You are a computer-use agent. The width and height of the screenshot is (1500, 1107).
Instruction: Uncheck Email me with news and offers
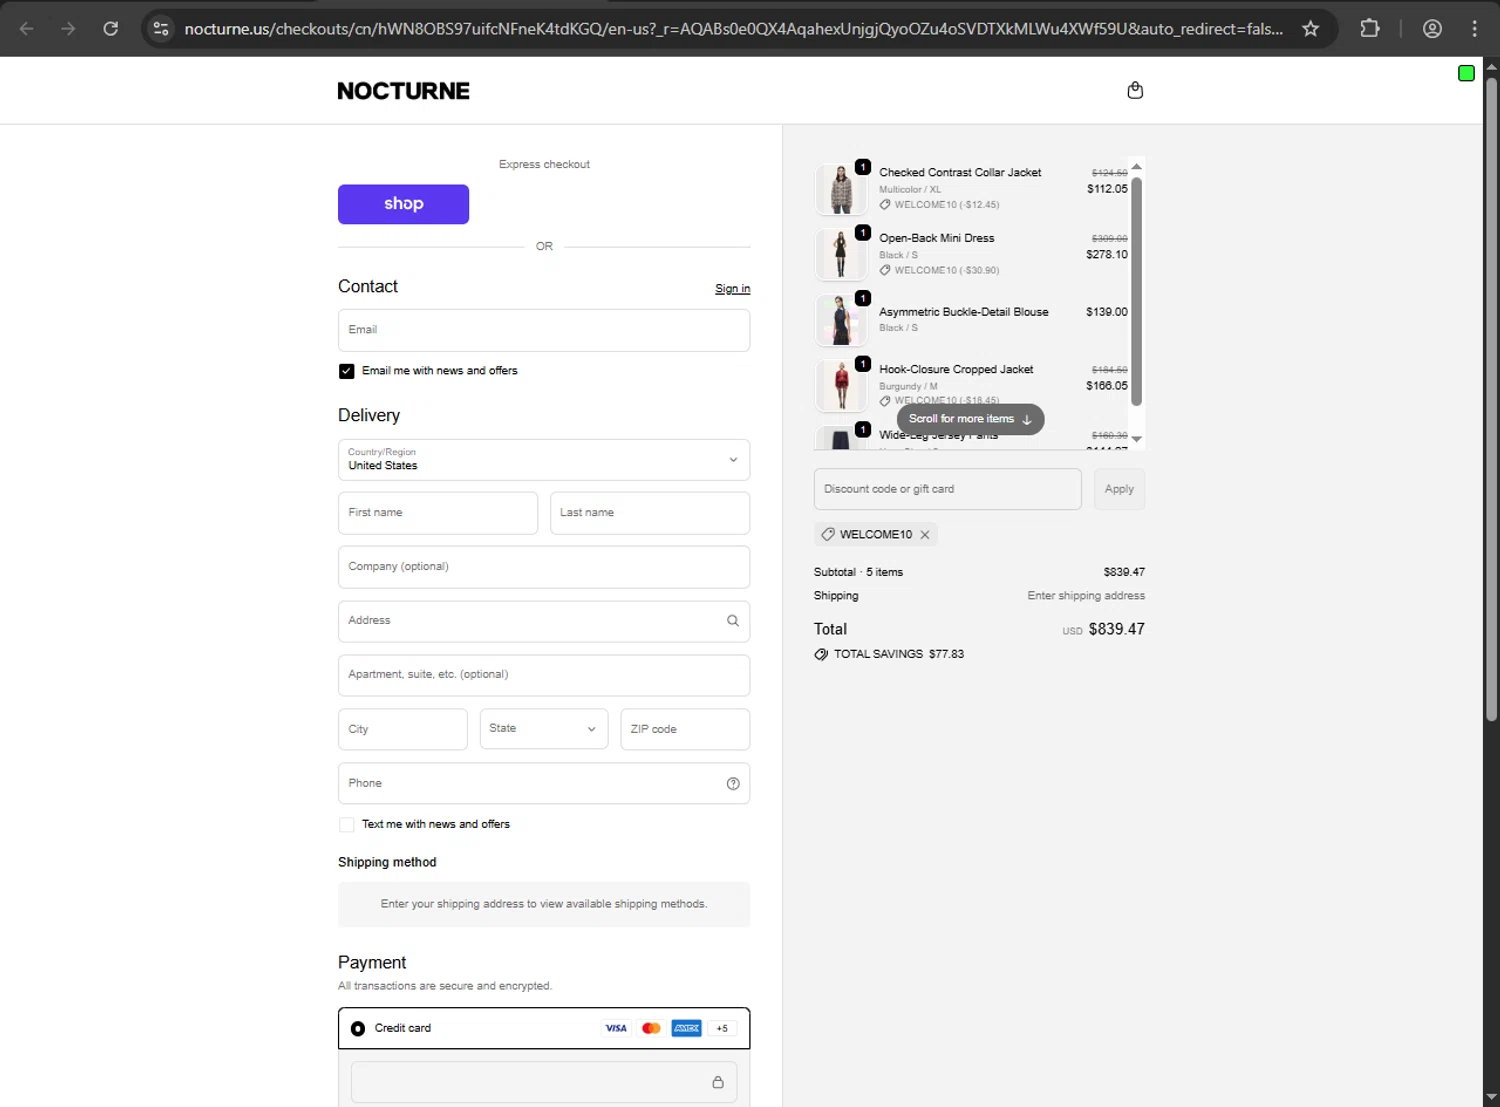click(x=346, y=371)
